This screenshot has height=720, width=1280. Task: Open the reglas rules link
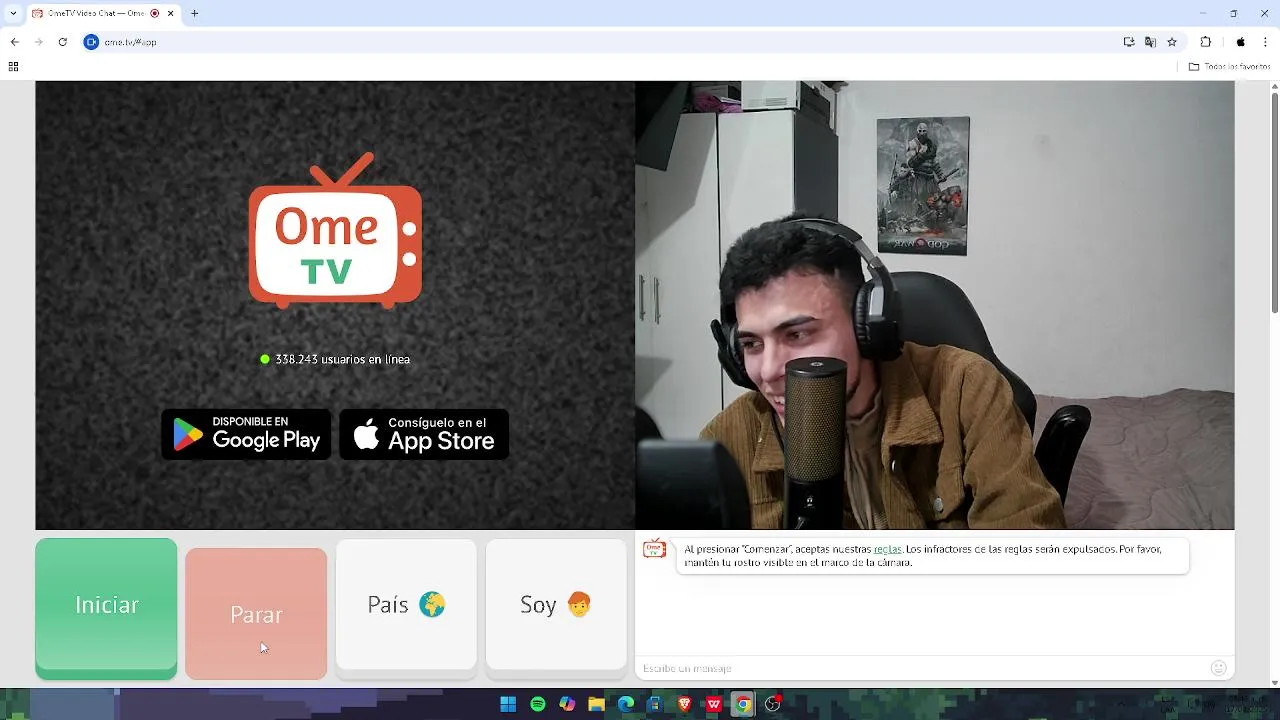click(x=887, y=549)
